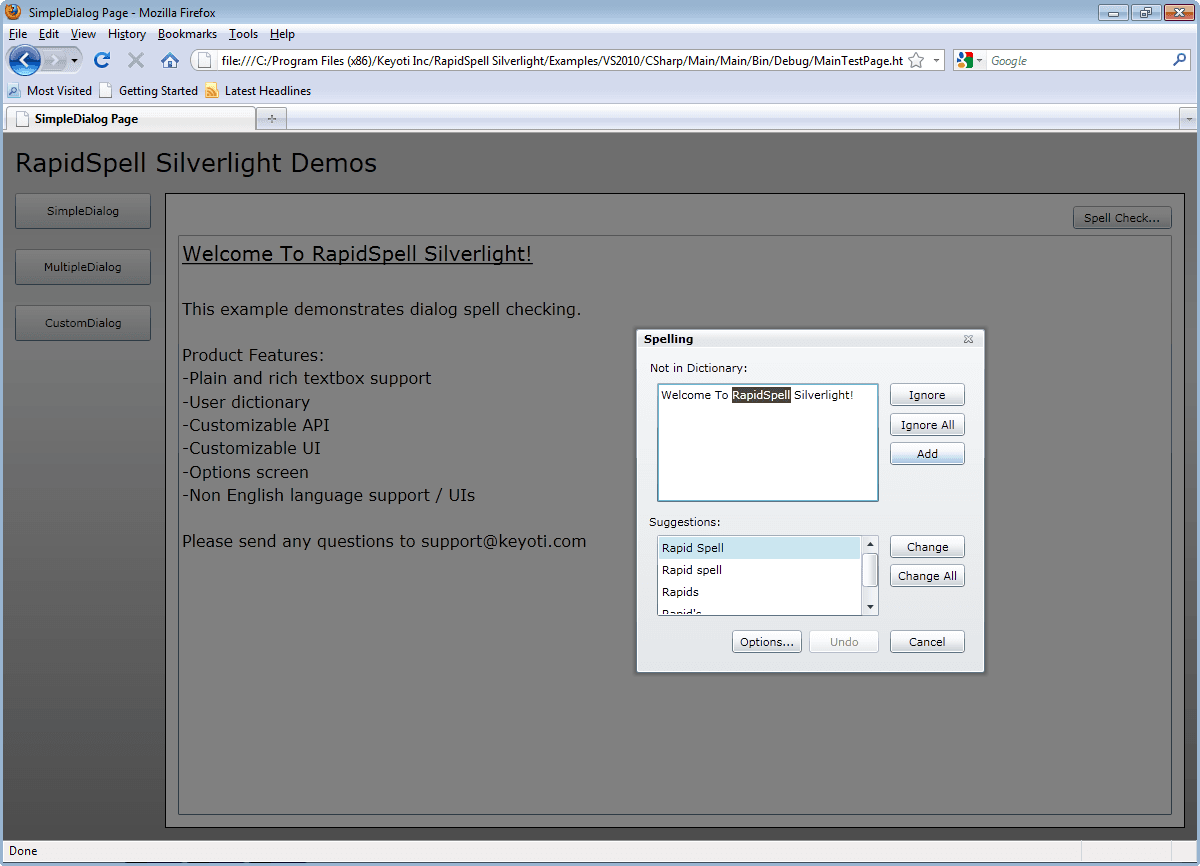Open the Options... button
The image size is (1200, 866).
(x=767, y=642)
